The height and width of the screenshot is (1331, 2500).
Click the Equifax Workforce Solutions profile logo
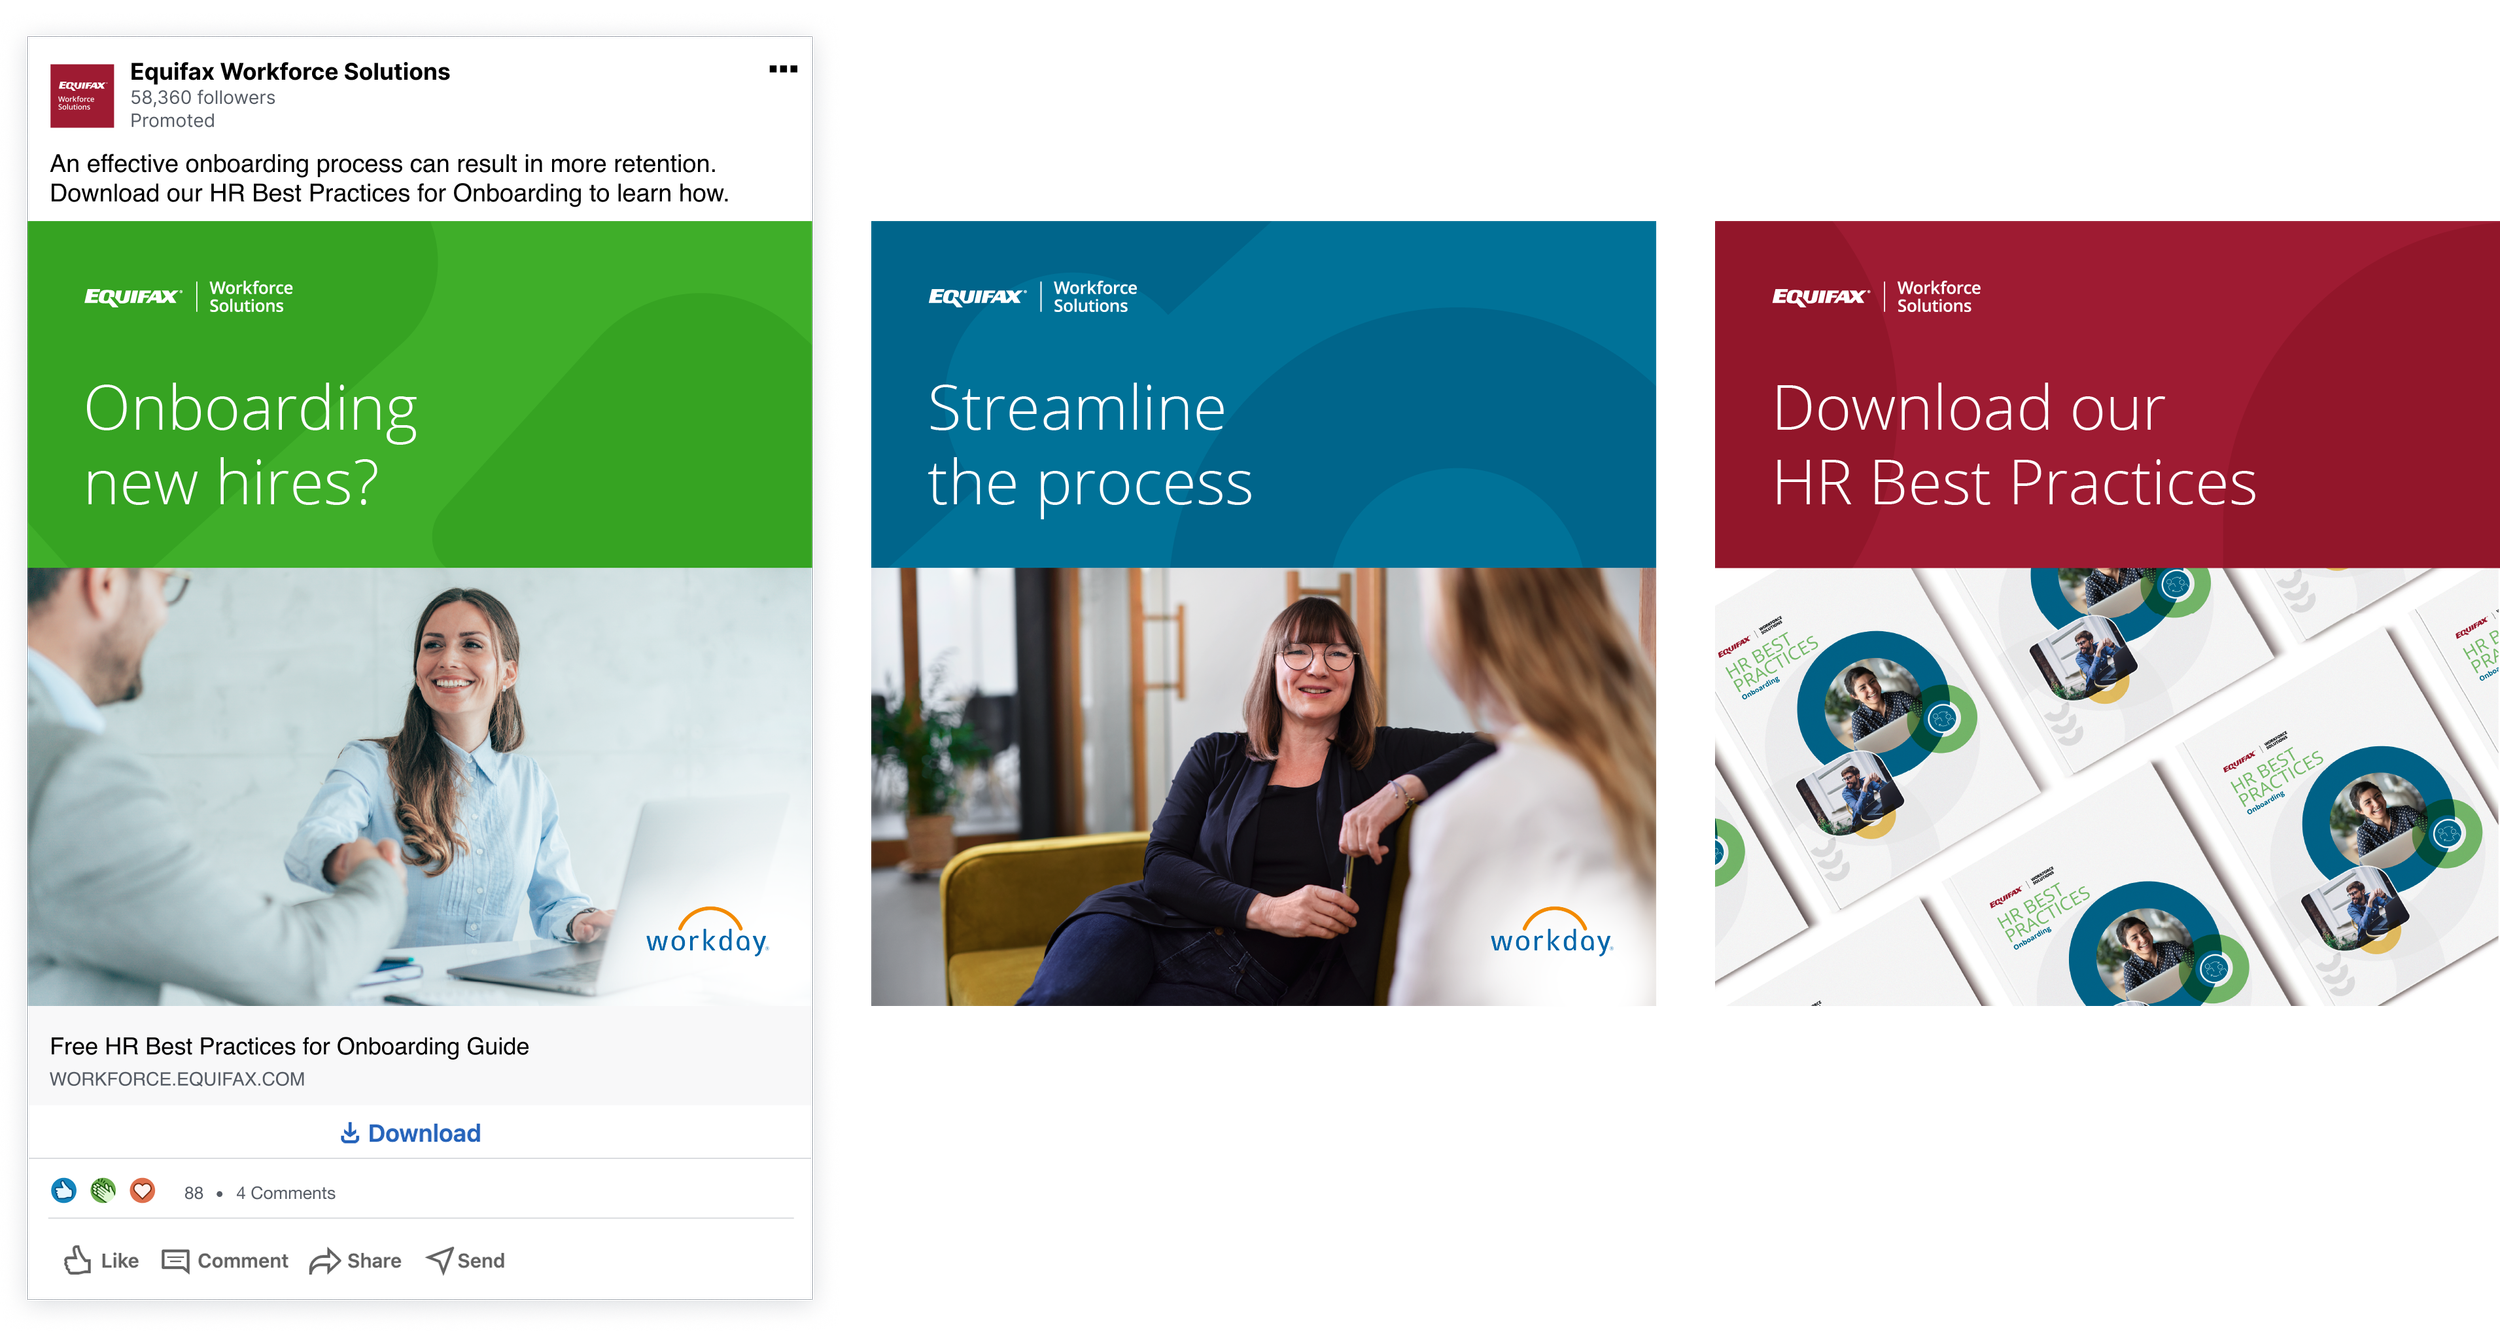pos(82,96)
